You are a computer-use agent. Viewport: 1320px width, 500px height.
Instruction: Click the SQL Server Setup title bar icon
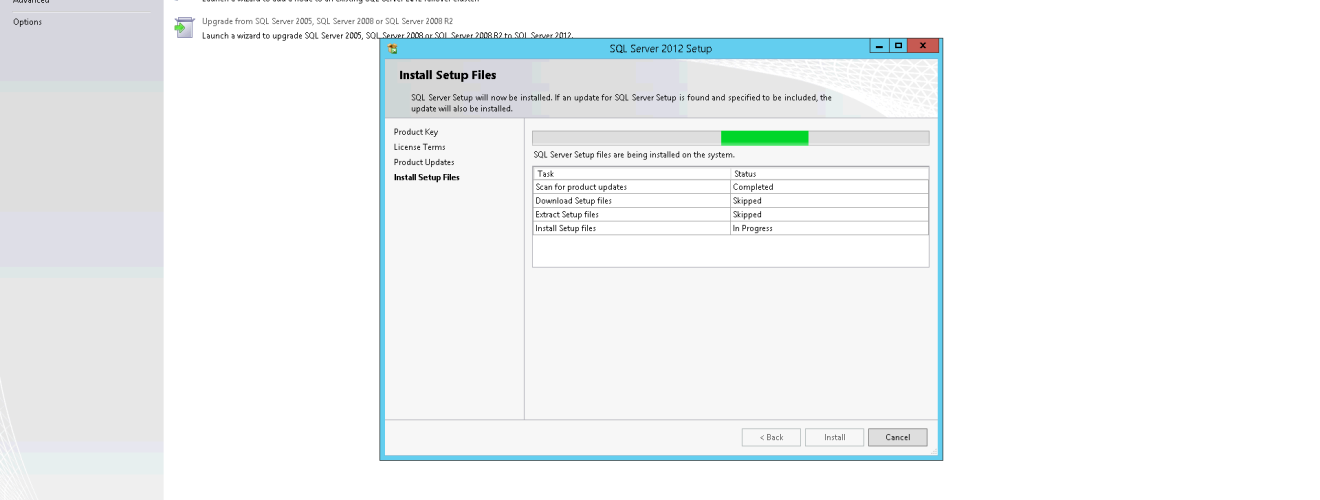[x=393, y=47]
